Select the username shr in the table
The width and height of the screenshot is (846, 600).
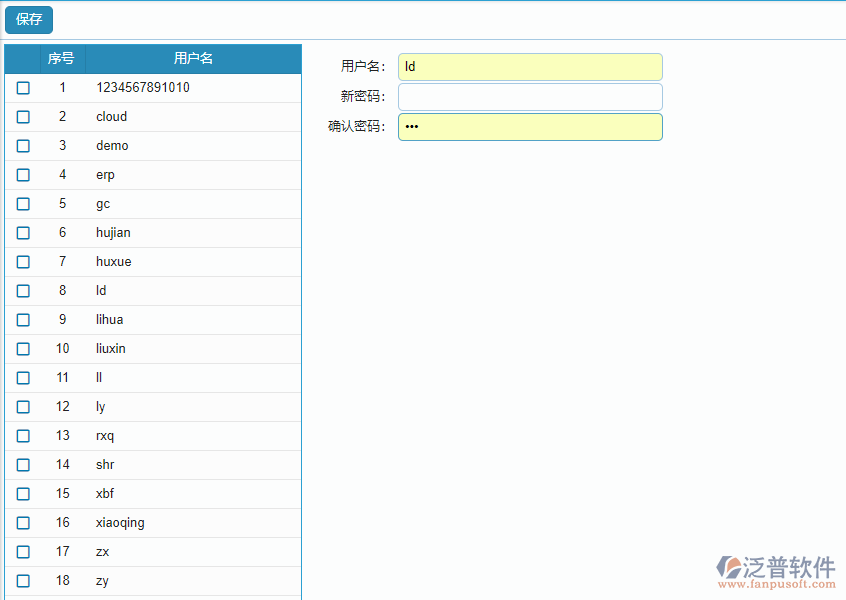pyautogui.click(x=105, y=464)
